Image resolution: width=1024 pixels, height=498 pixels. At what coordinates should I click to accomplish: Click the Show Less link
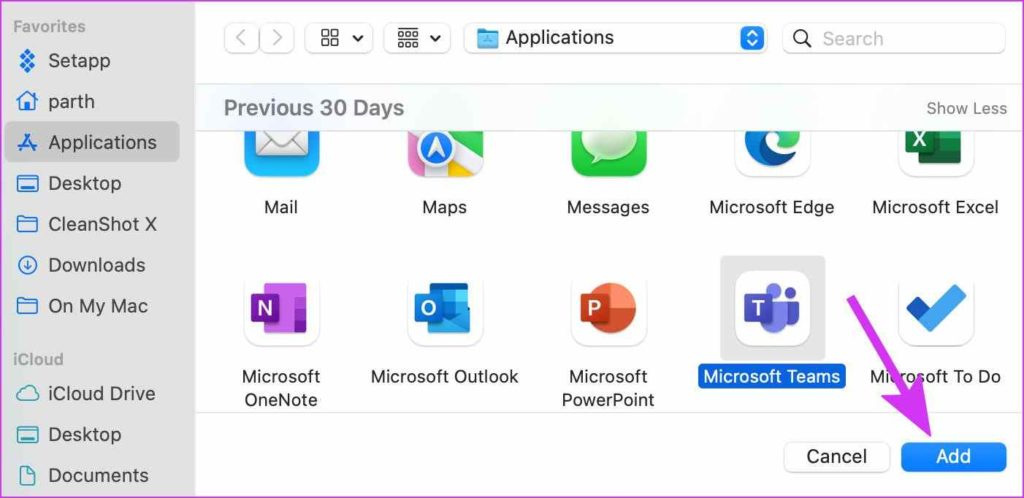[x=967, y=108]
